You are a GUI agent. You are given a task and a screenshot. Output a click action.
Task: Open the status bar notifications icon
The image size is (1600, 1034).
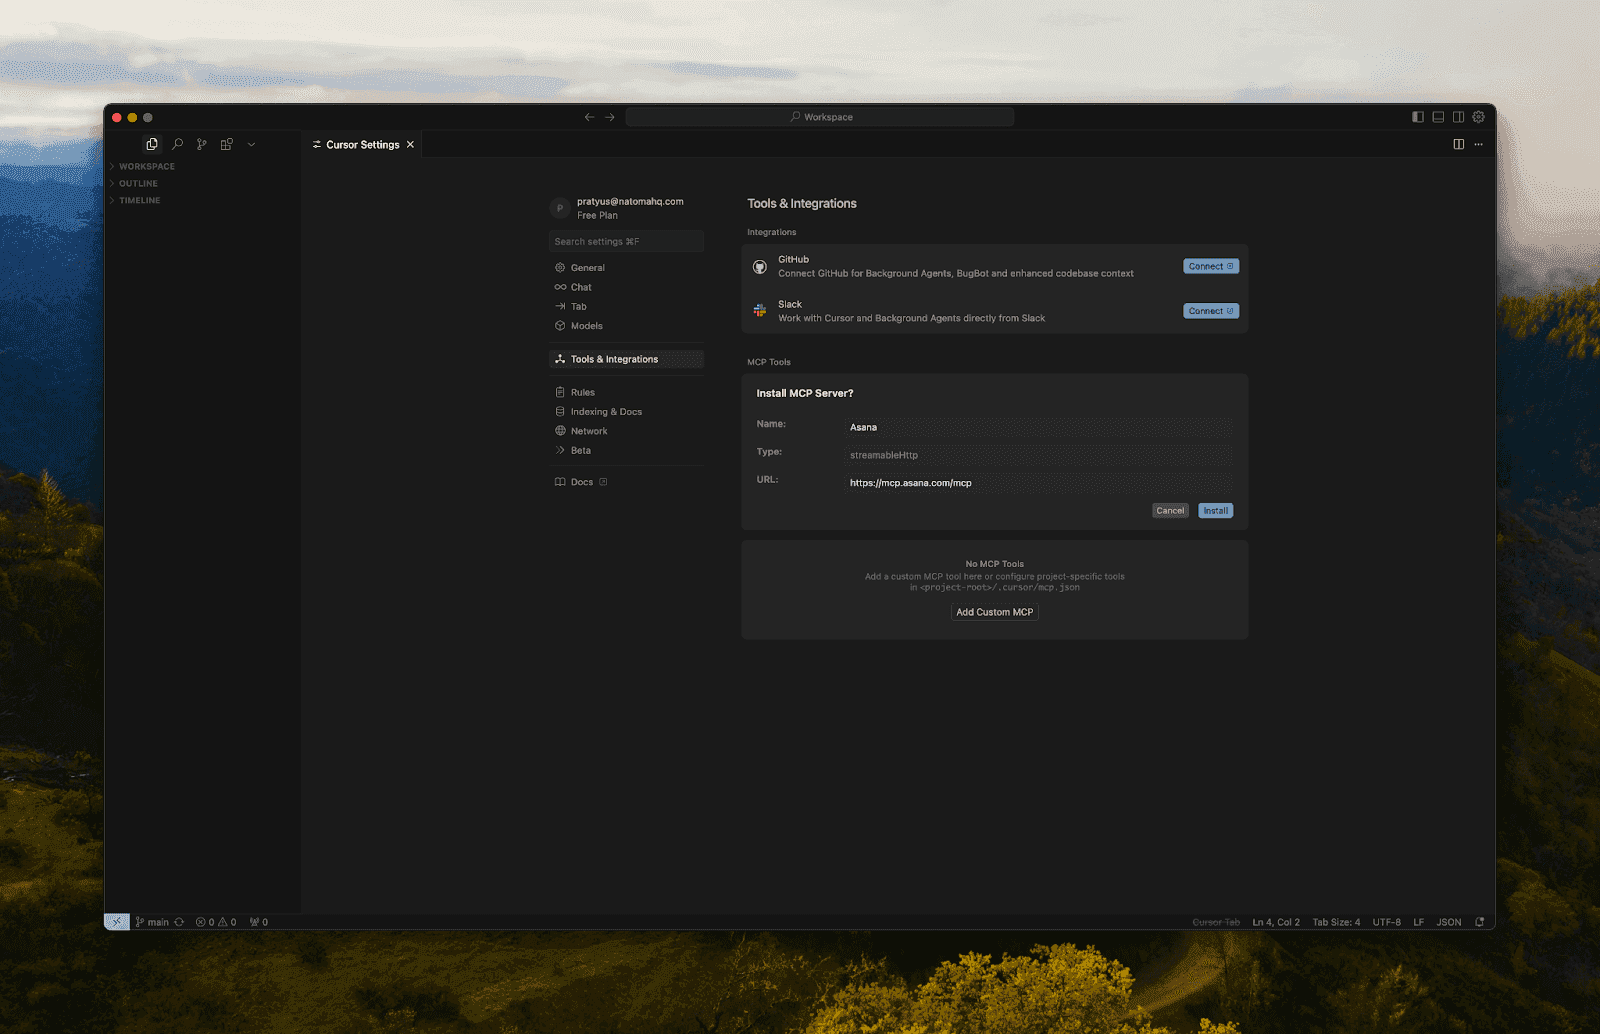1480,922
